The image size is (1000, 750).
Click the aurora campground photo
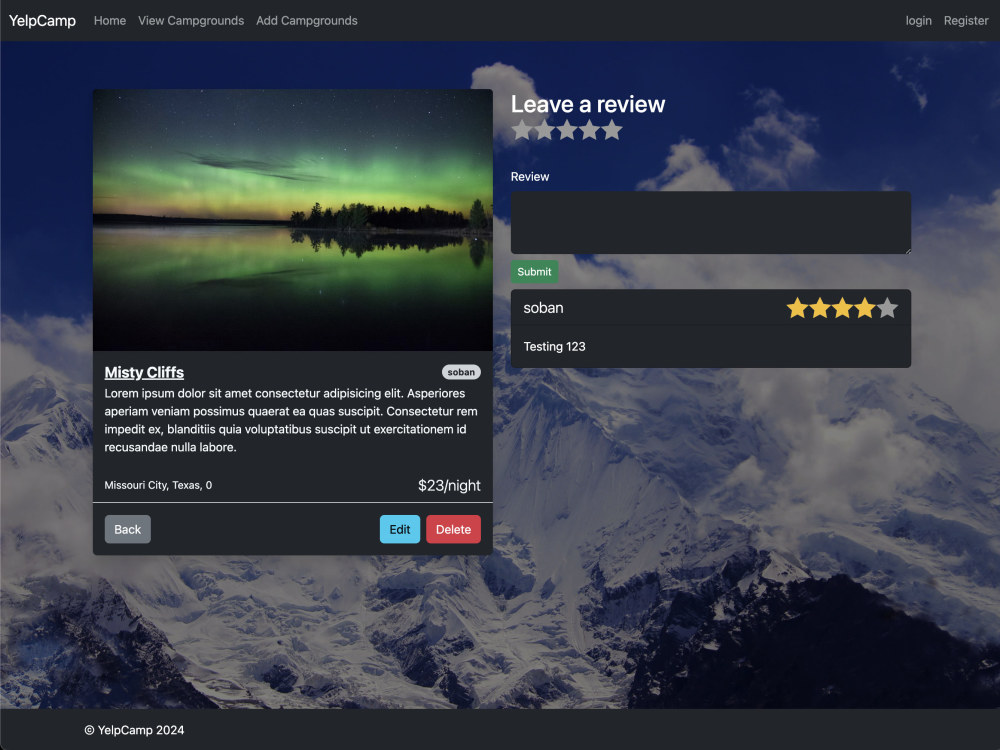click(x=293, y=220)
